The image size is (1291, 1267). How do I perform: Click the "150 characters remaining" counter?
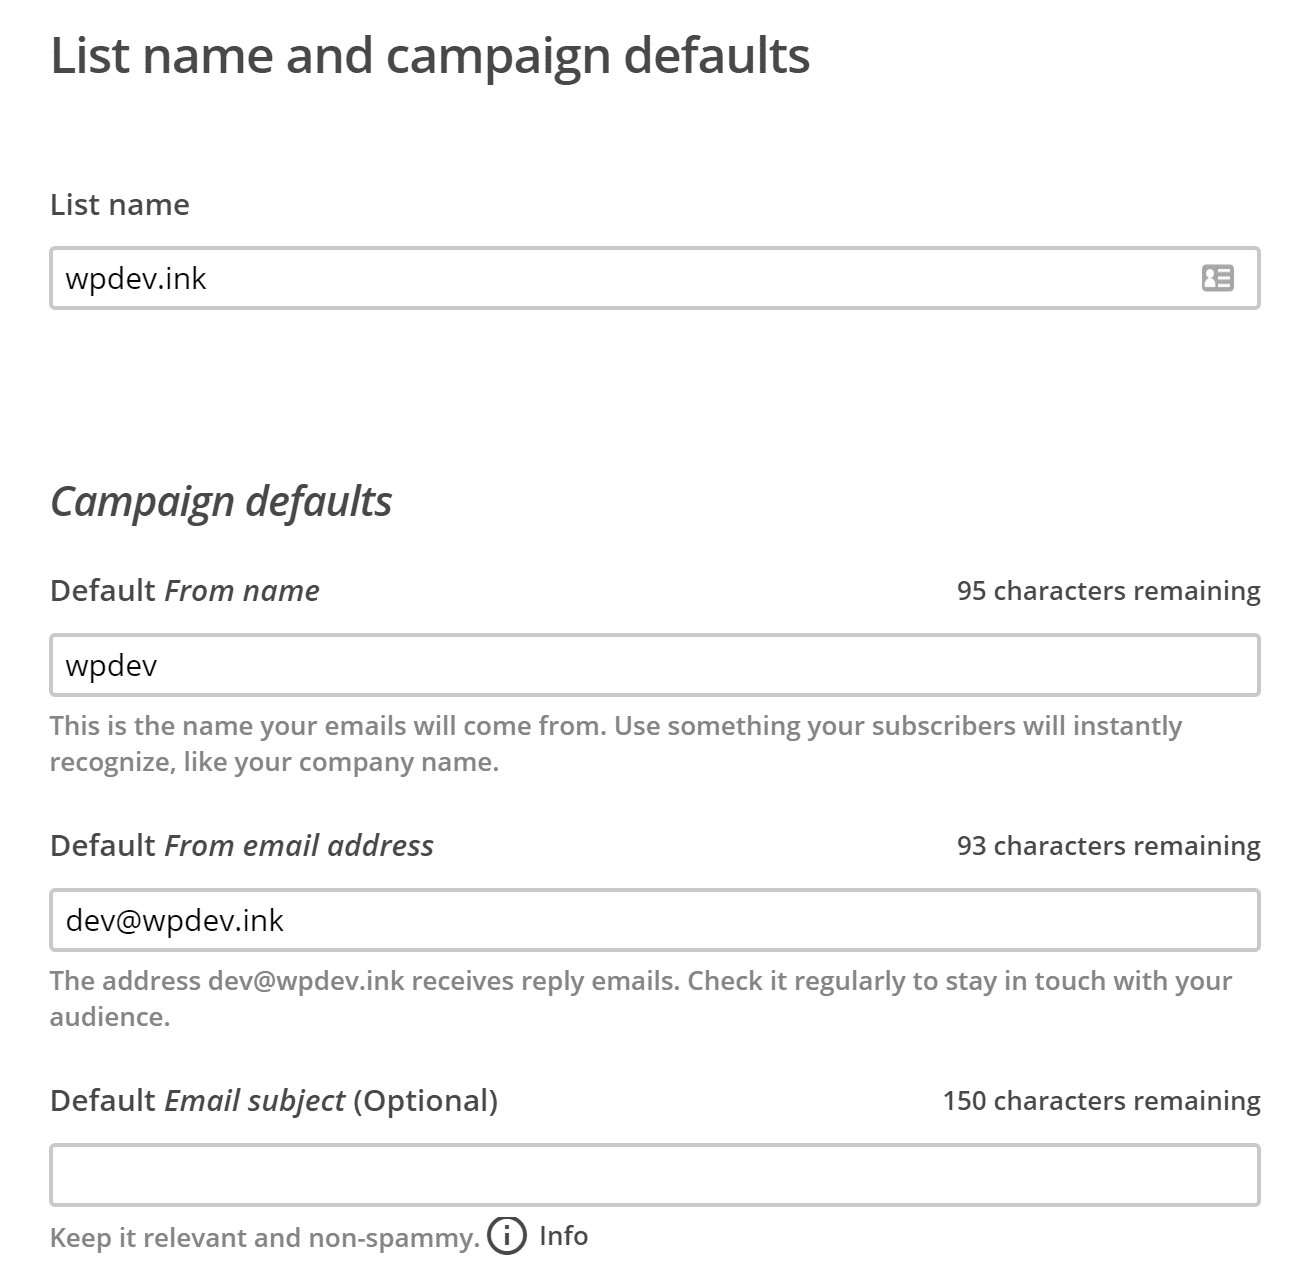[1101, 1101]
